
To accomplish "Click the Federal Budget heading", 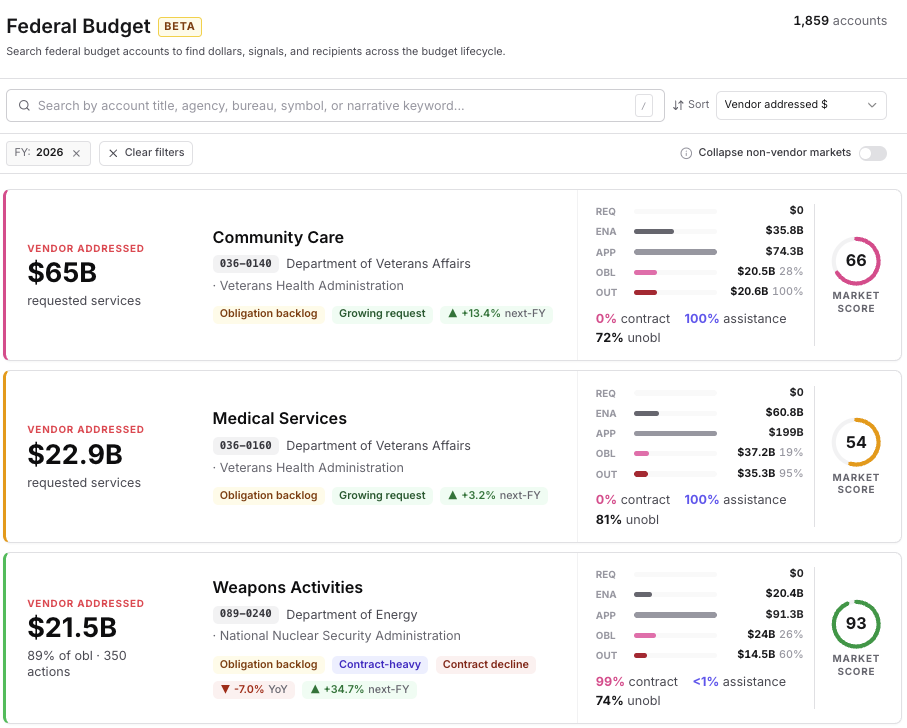I will (78, 27).
